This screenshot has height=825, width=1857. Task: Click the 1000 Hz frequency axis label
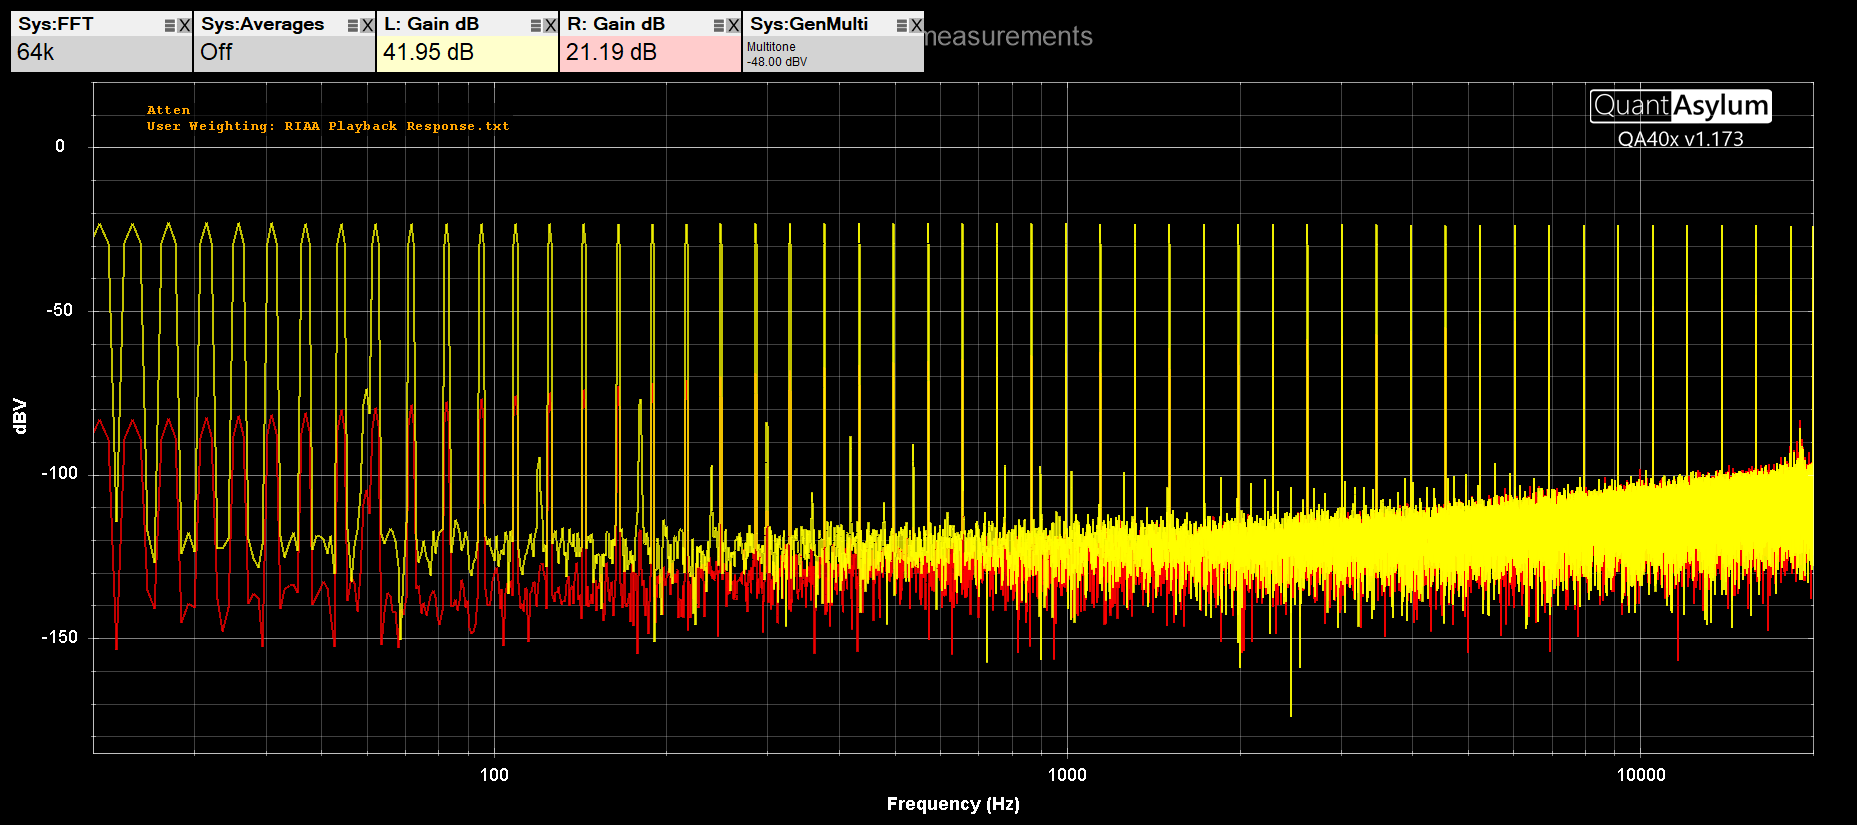[x=1067, y=775]
